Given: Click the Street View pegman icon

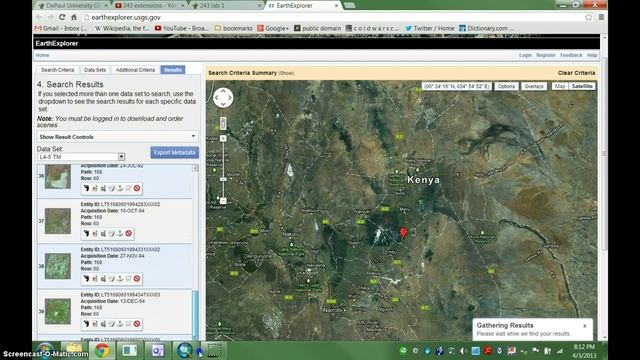Looking at the screenshot, I should (x=223, y=123).
